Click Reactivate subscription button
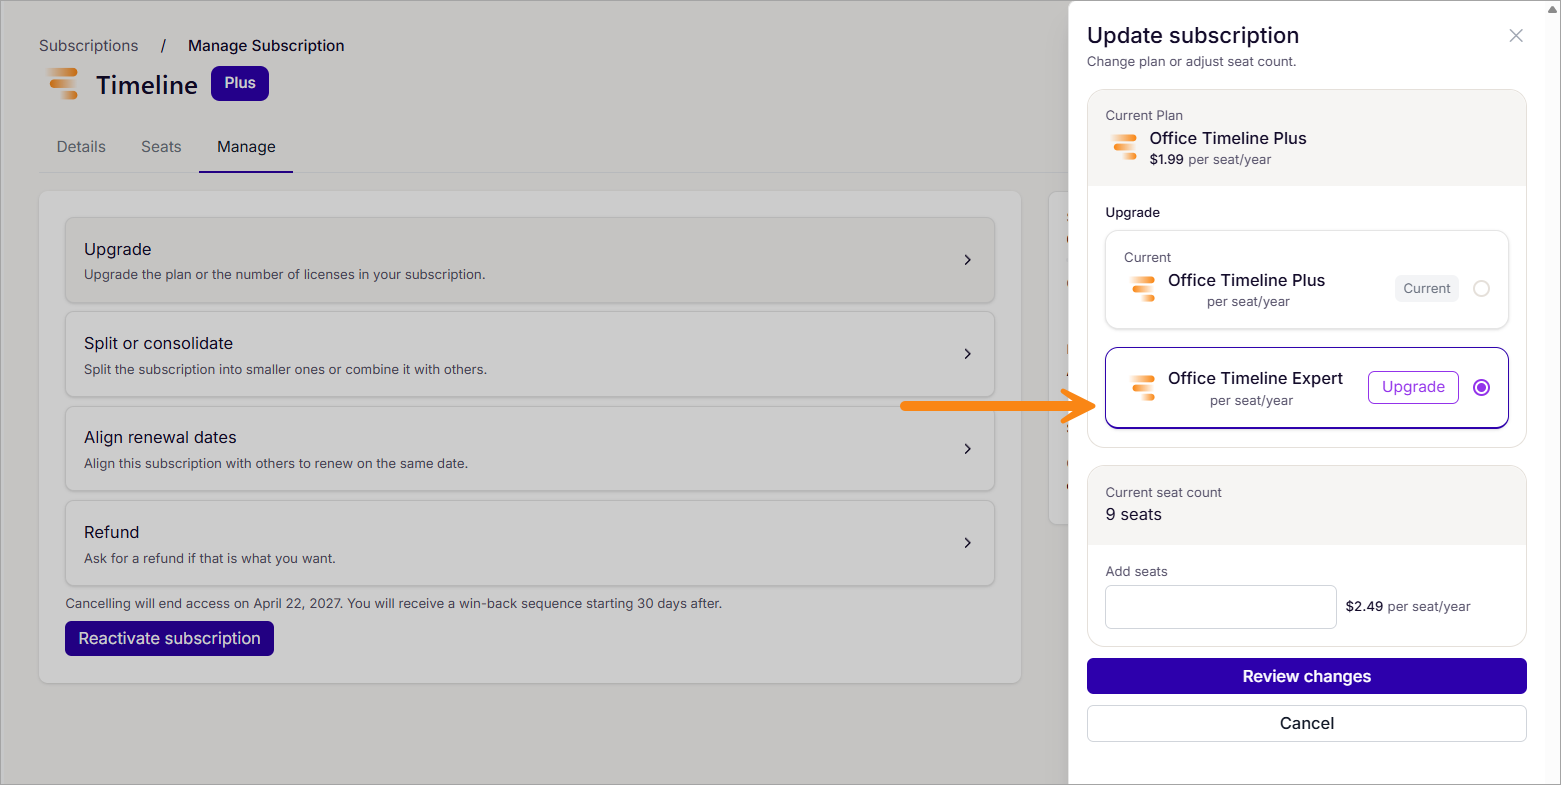 (x=169, y=638)
